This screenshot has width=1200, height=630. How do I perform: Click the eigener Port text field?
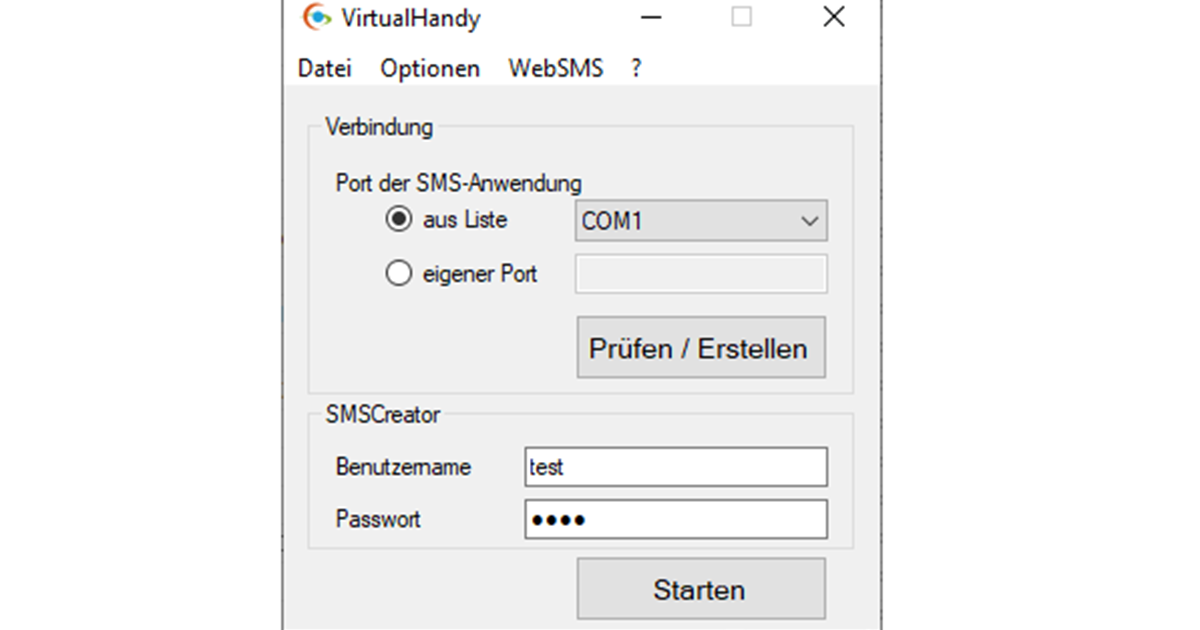tap(701, 274)
